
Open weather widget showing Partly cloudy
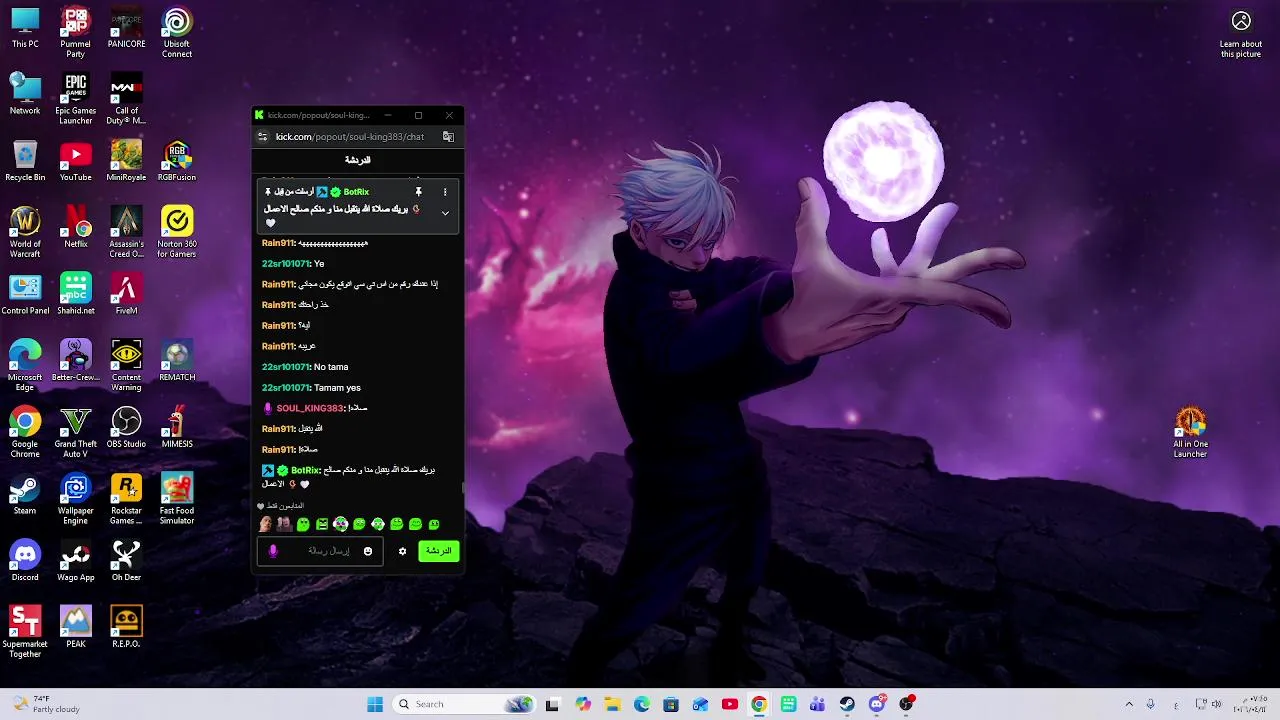coord(48,704)
